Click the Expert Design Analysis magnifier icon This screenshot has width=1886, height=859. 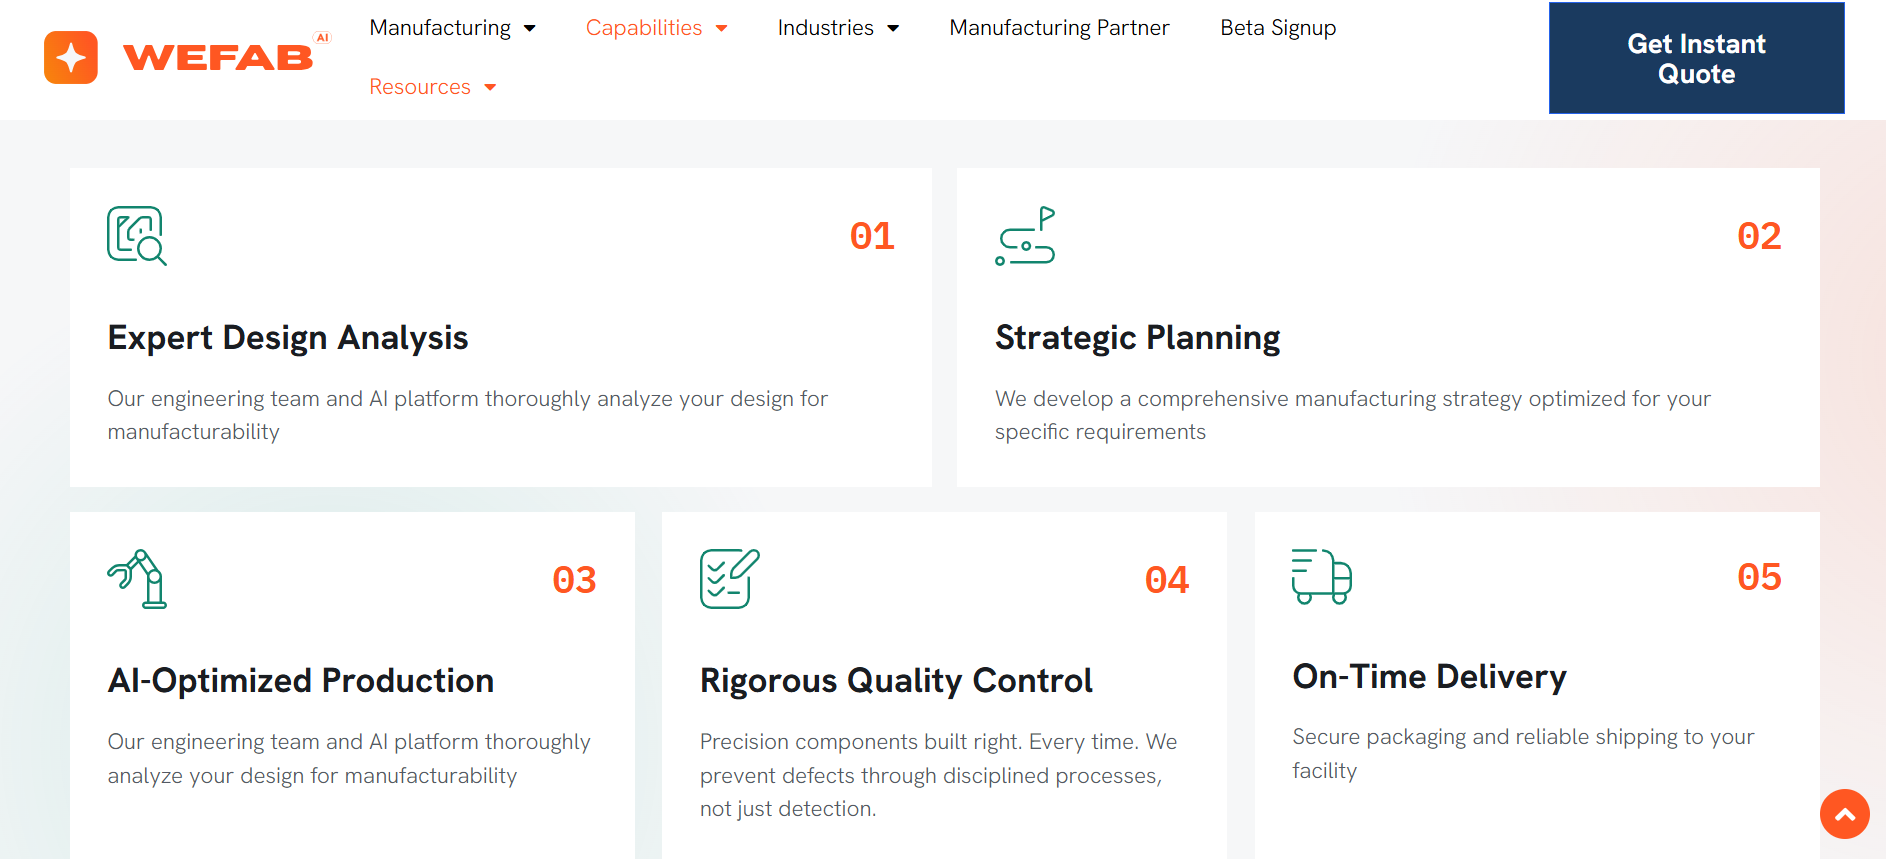tap(137, 236)
